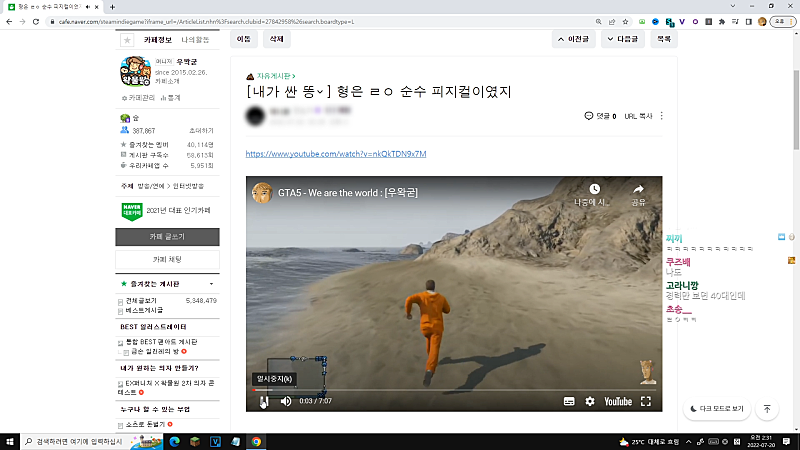Expand the 즐겨찾는 게시판 section arrow
The image size is (800, 450).
click(211, 284)
